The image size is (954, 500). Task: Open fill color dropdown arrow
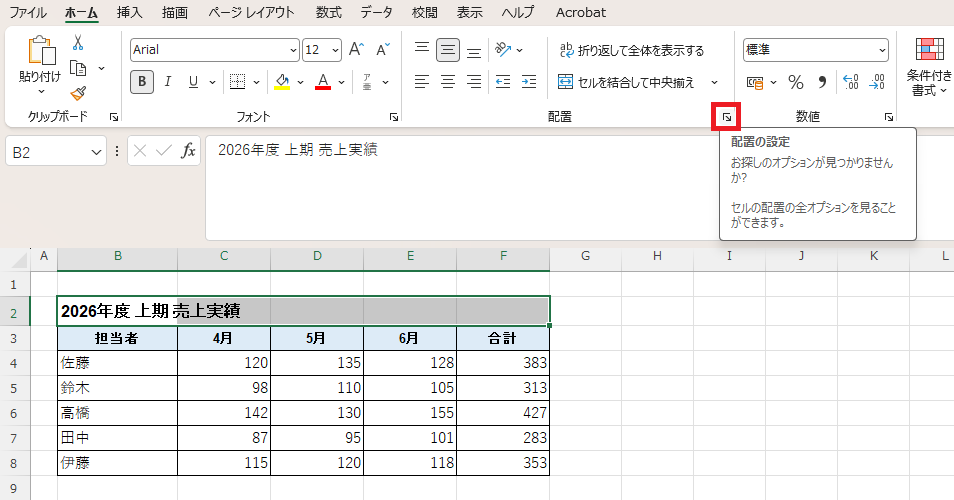click(x=300, y=82)
